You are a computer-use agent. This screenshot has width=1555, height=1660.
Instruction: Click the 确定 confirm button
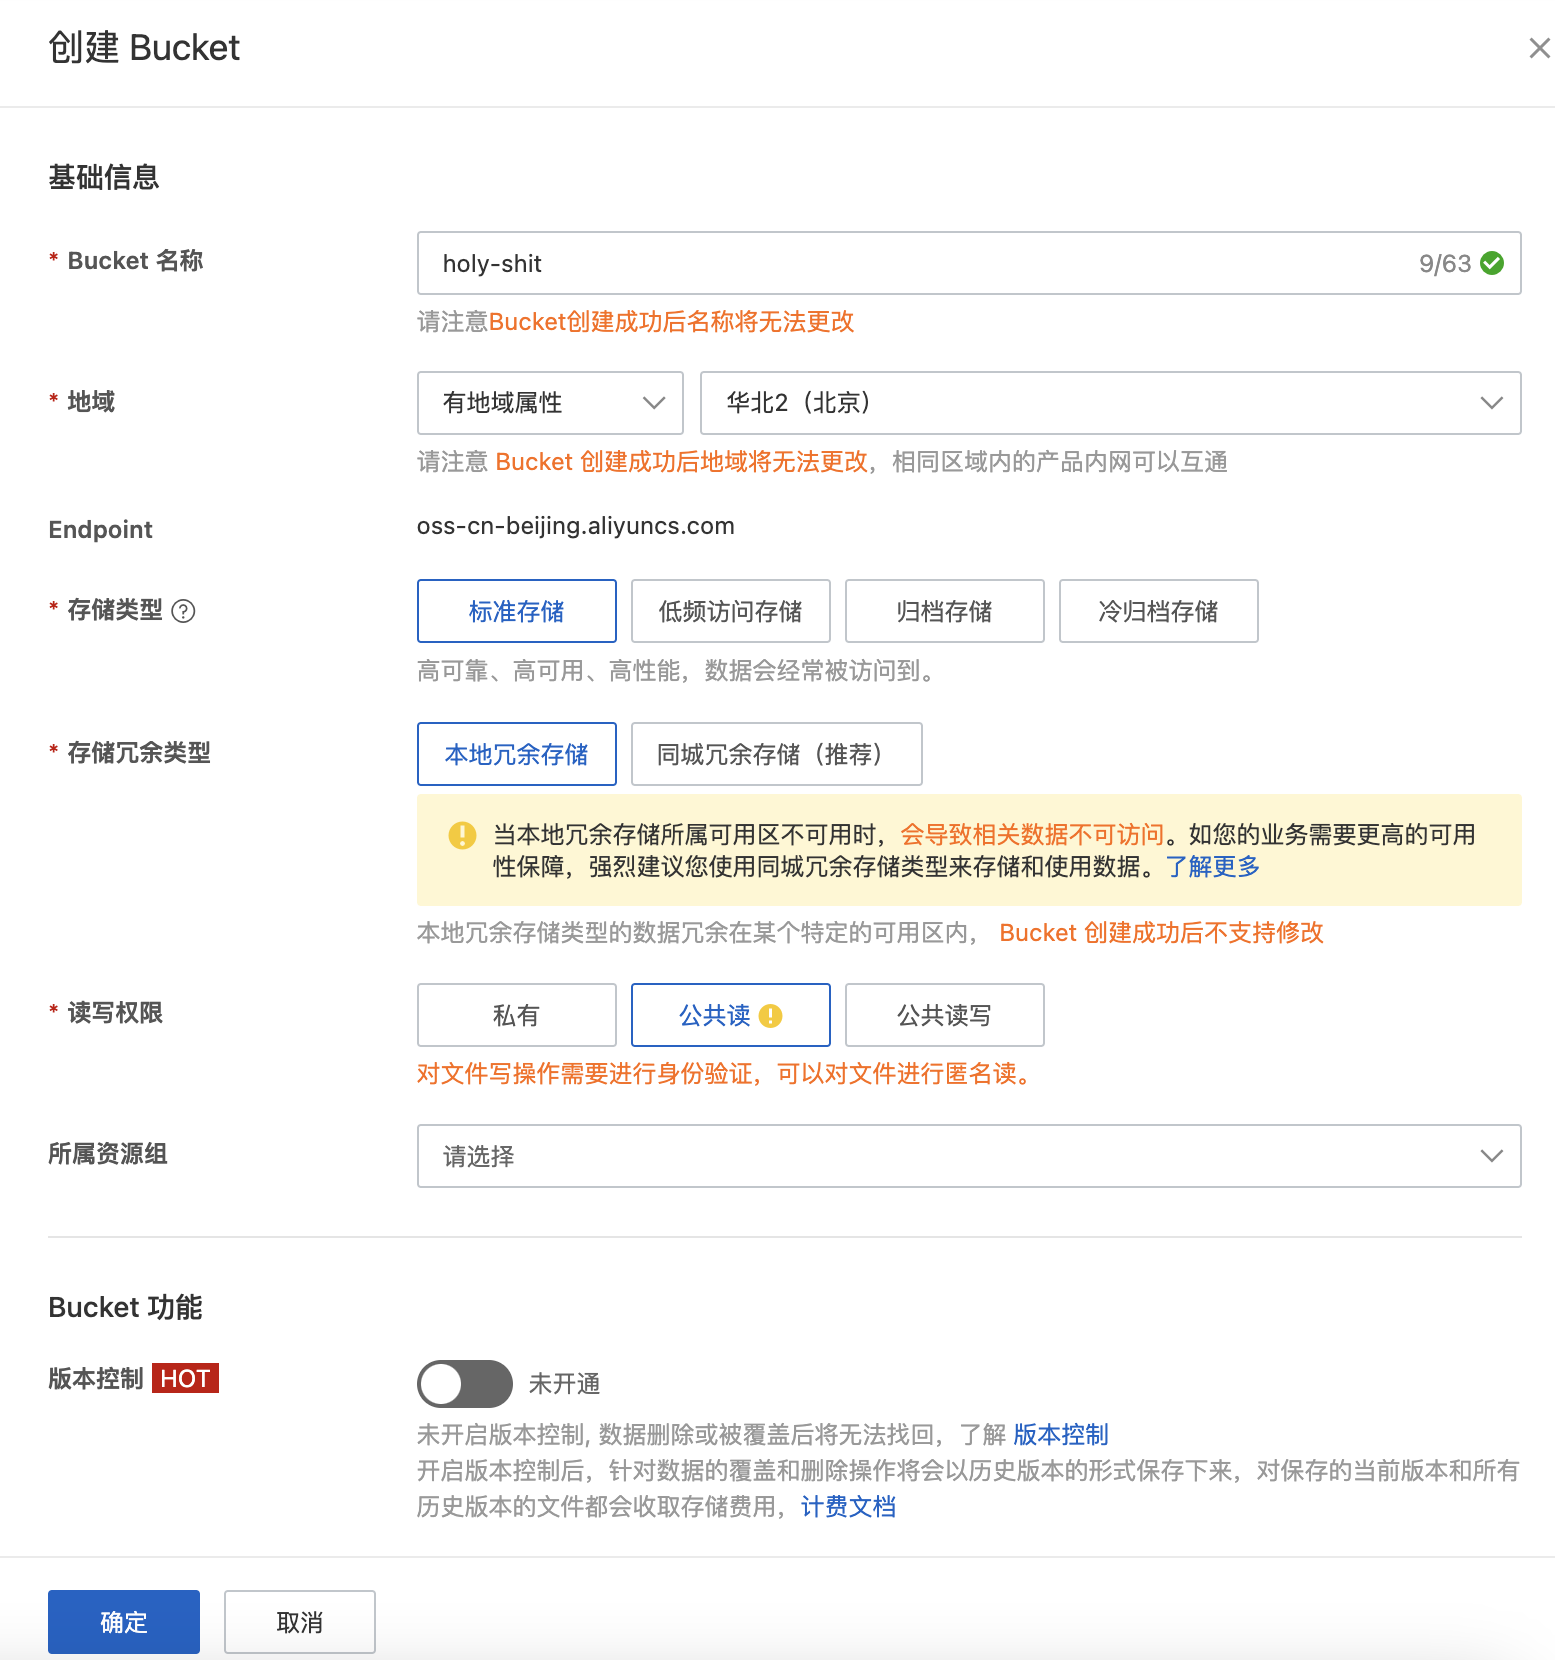124,1622
